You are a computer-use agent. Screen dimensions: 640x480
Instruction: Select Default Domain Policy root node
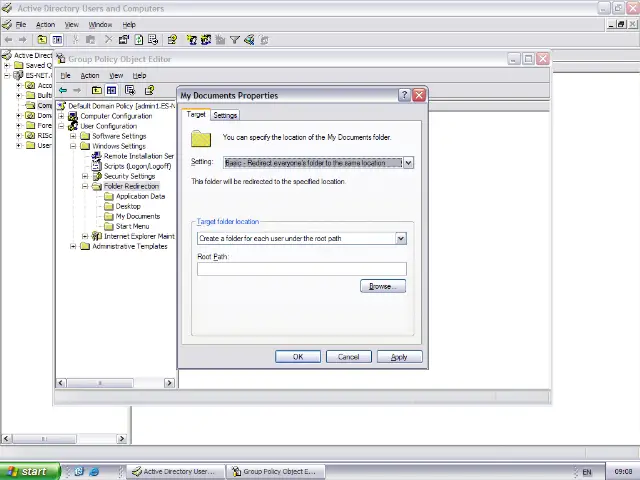[x=122, y=106]
